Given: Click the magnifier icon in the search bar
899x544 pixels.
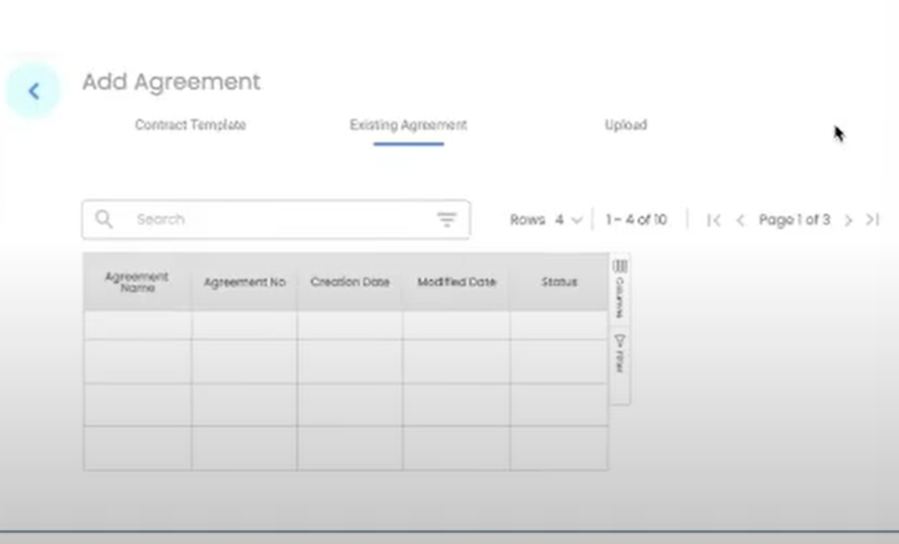Looking at the screenshot, I should click(x=104, y=219).
